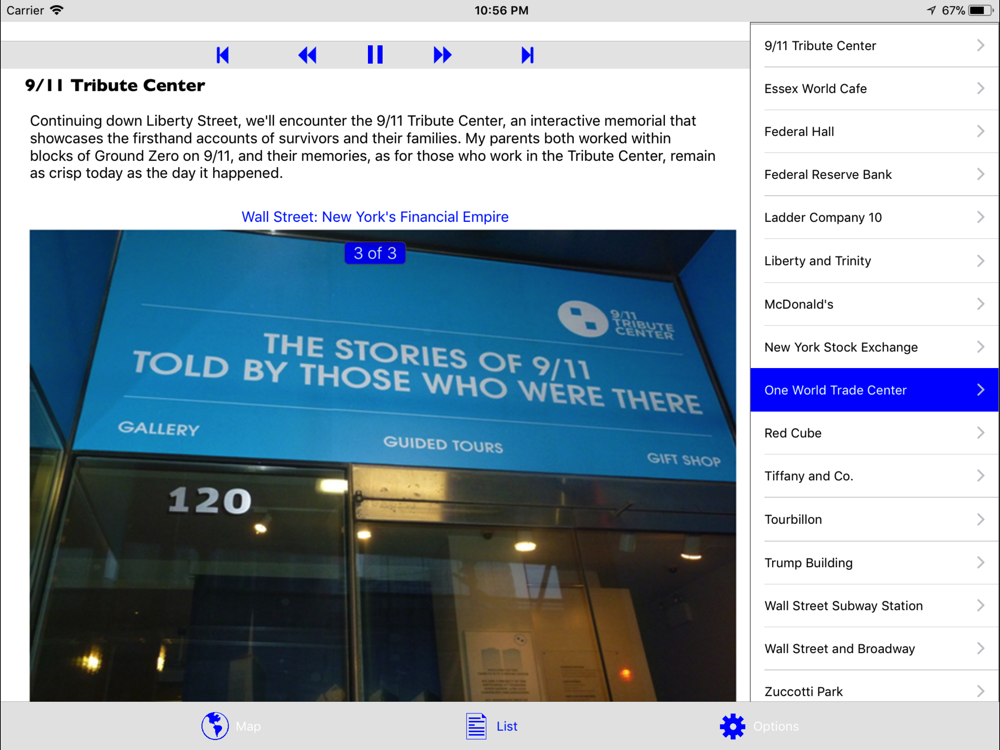Select One World Trade Center in list
1000x750 pixels.
click(875, 390)
